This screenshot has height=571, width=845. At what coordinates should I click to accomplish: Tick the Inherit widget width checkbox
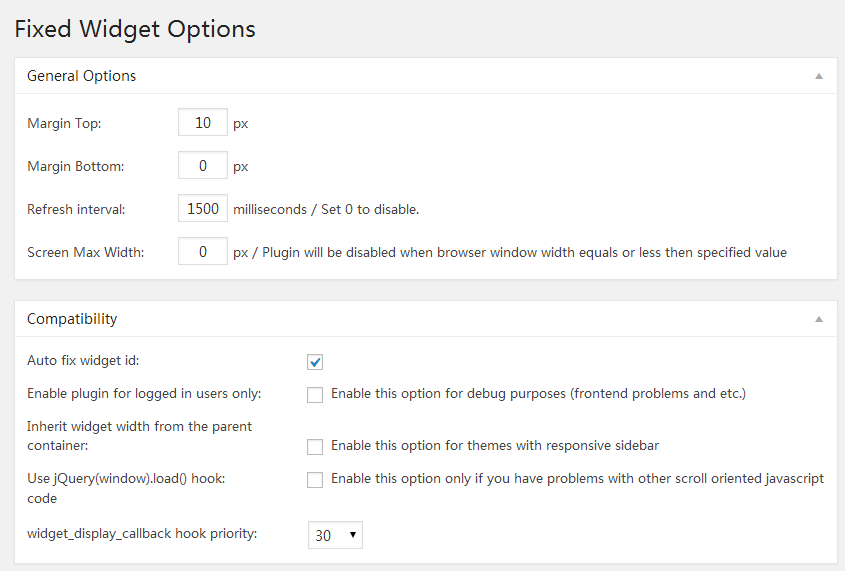tap(315, 446)
